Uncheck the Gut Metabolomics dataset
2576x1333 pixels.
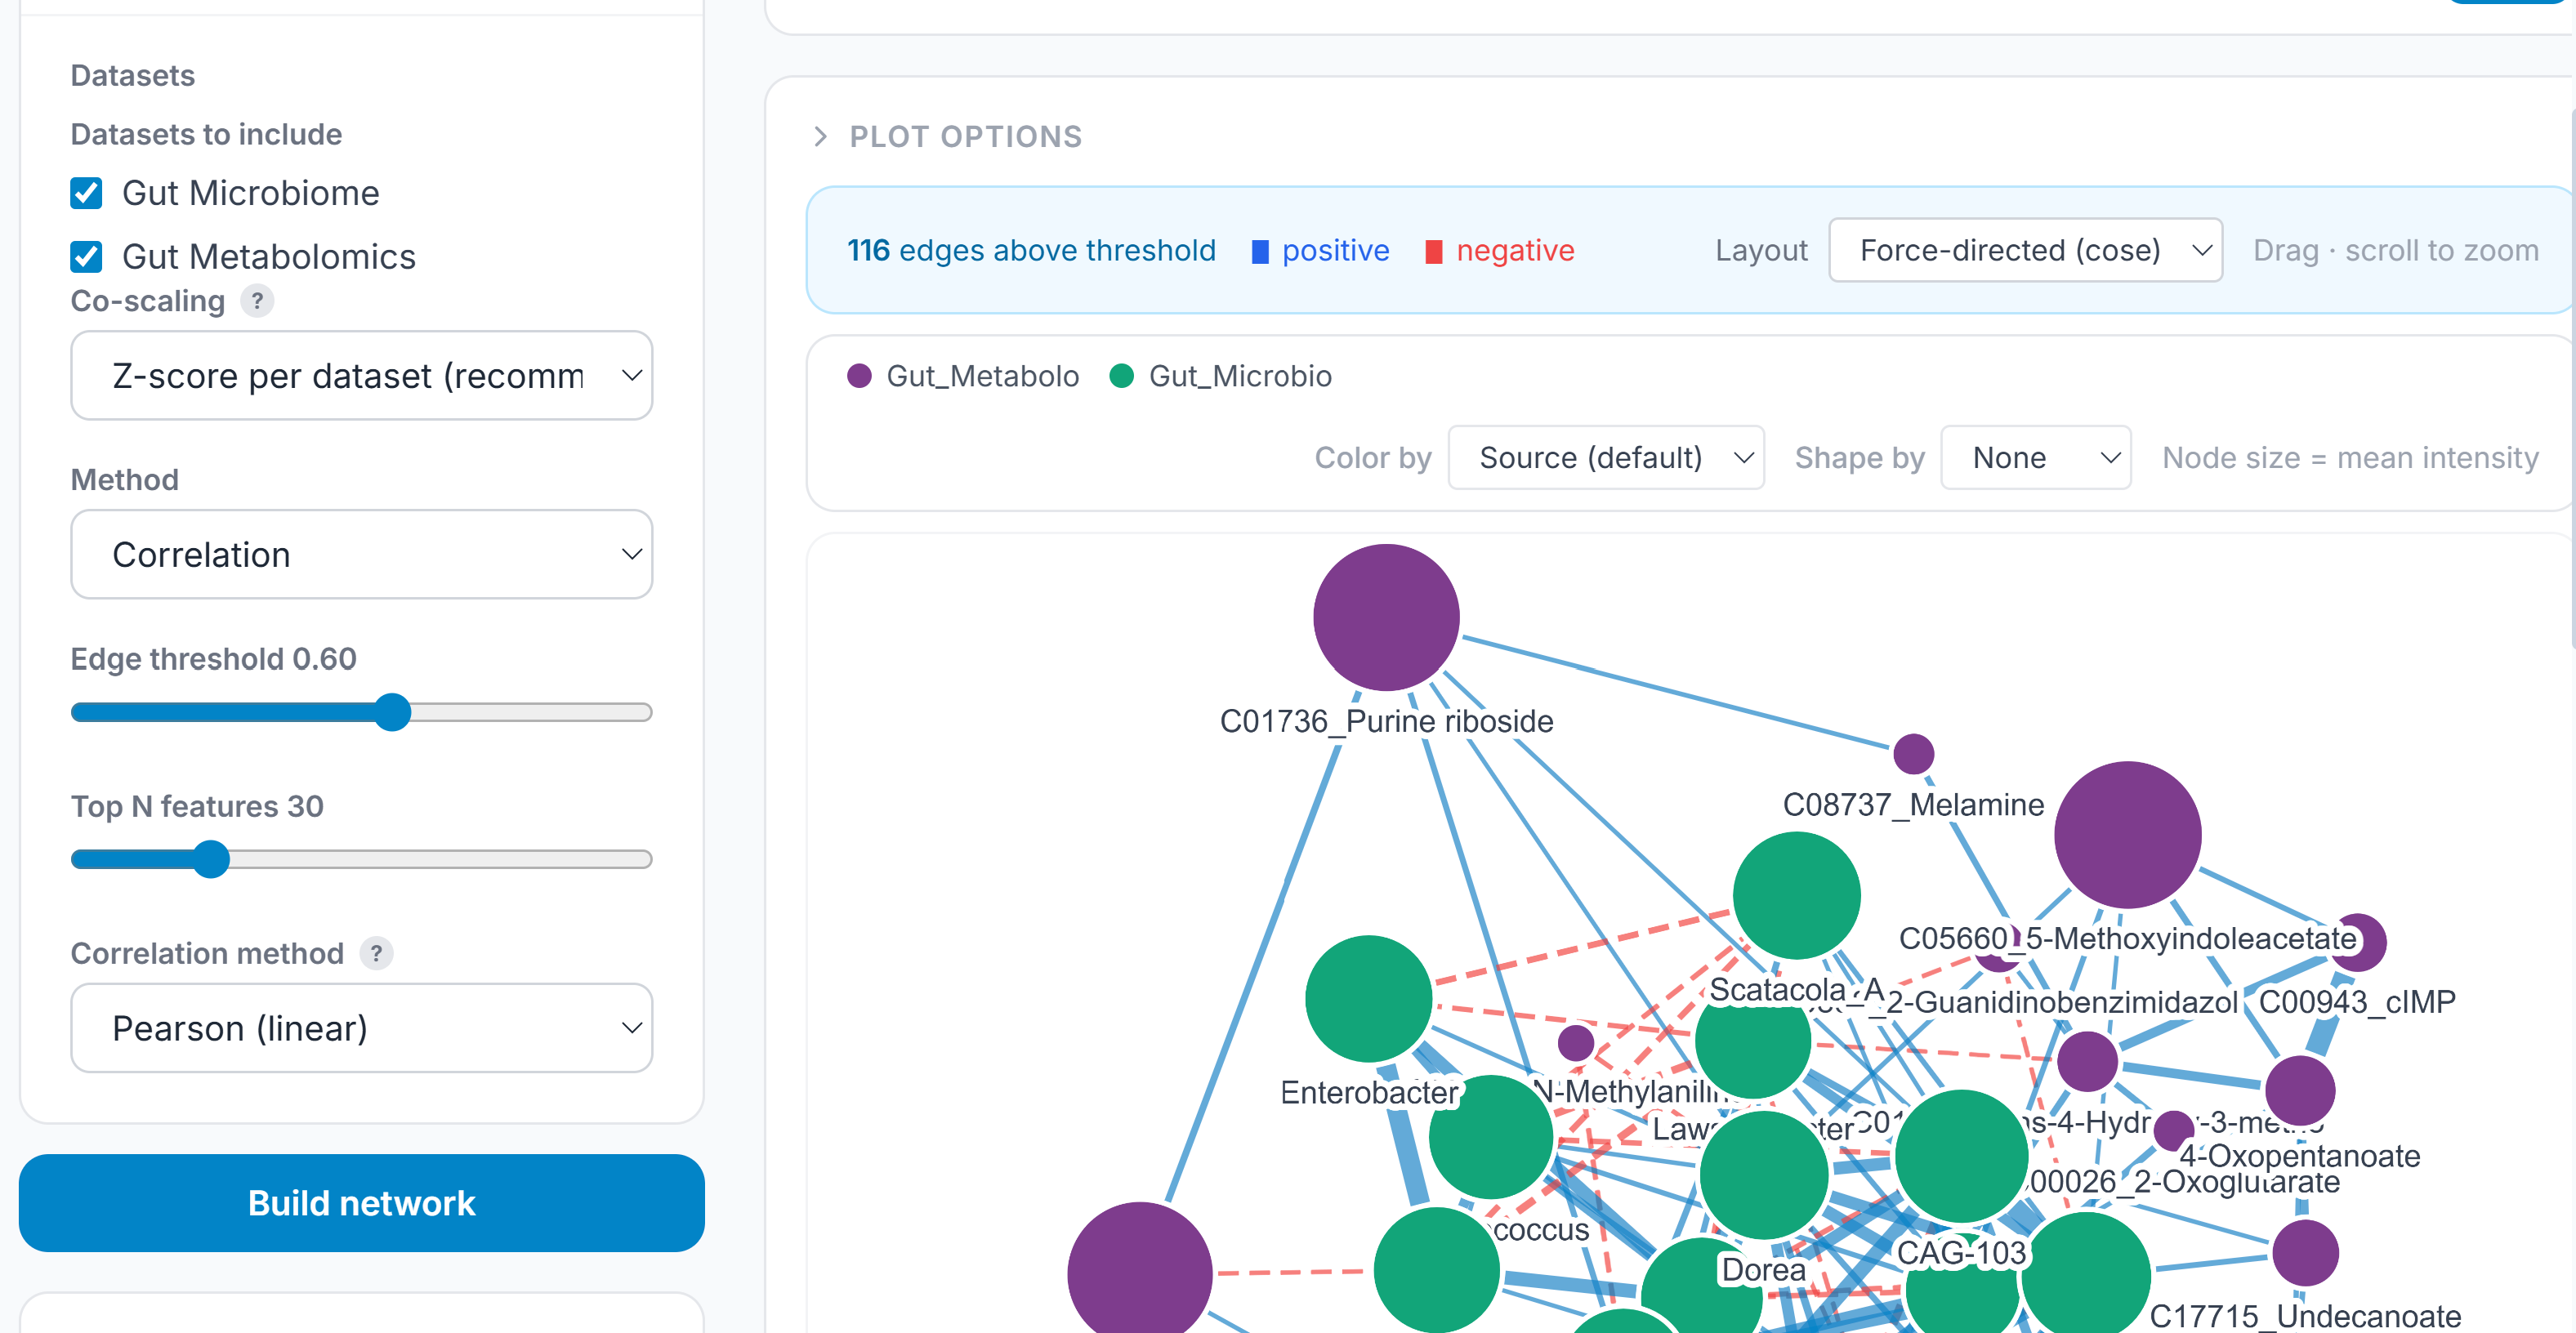pos(86,256)
